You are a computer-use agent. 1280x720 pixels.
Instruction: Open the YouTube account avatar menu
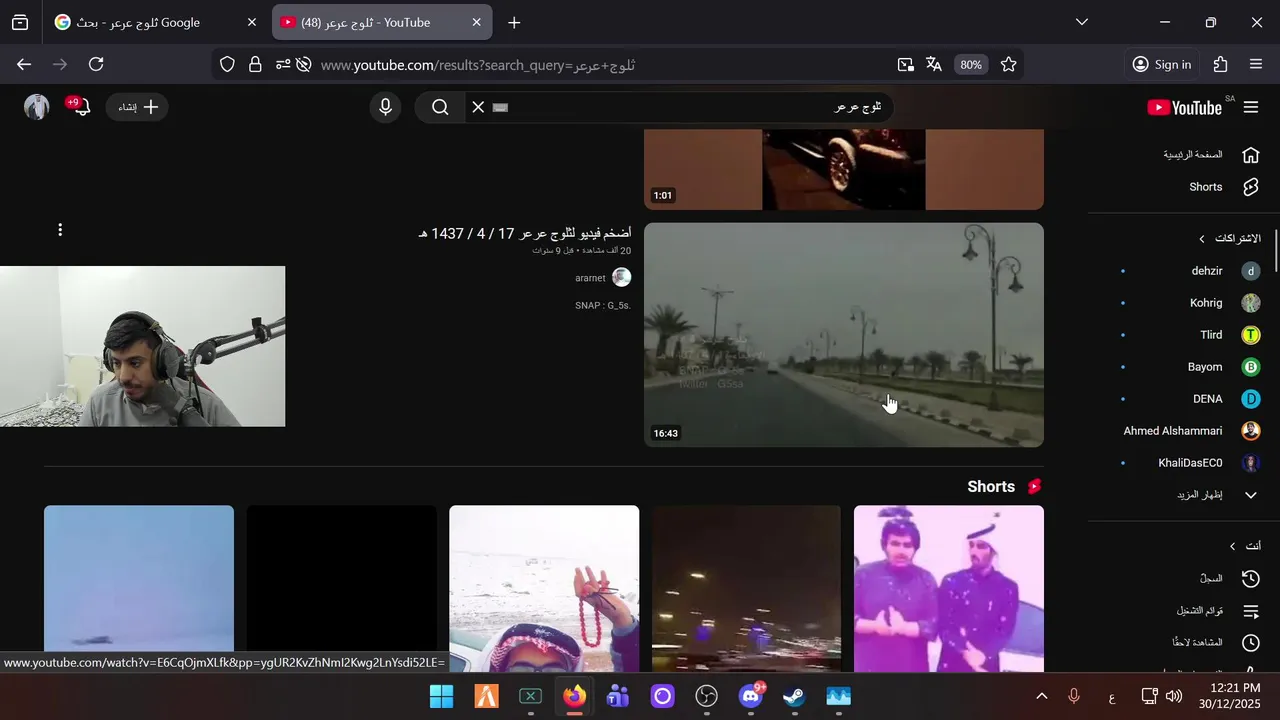click(x=37, y=107)
